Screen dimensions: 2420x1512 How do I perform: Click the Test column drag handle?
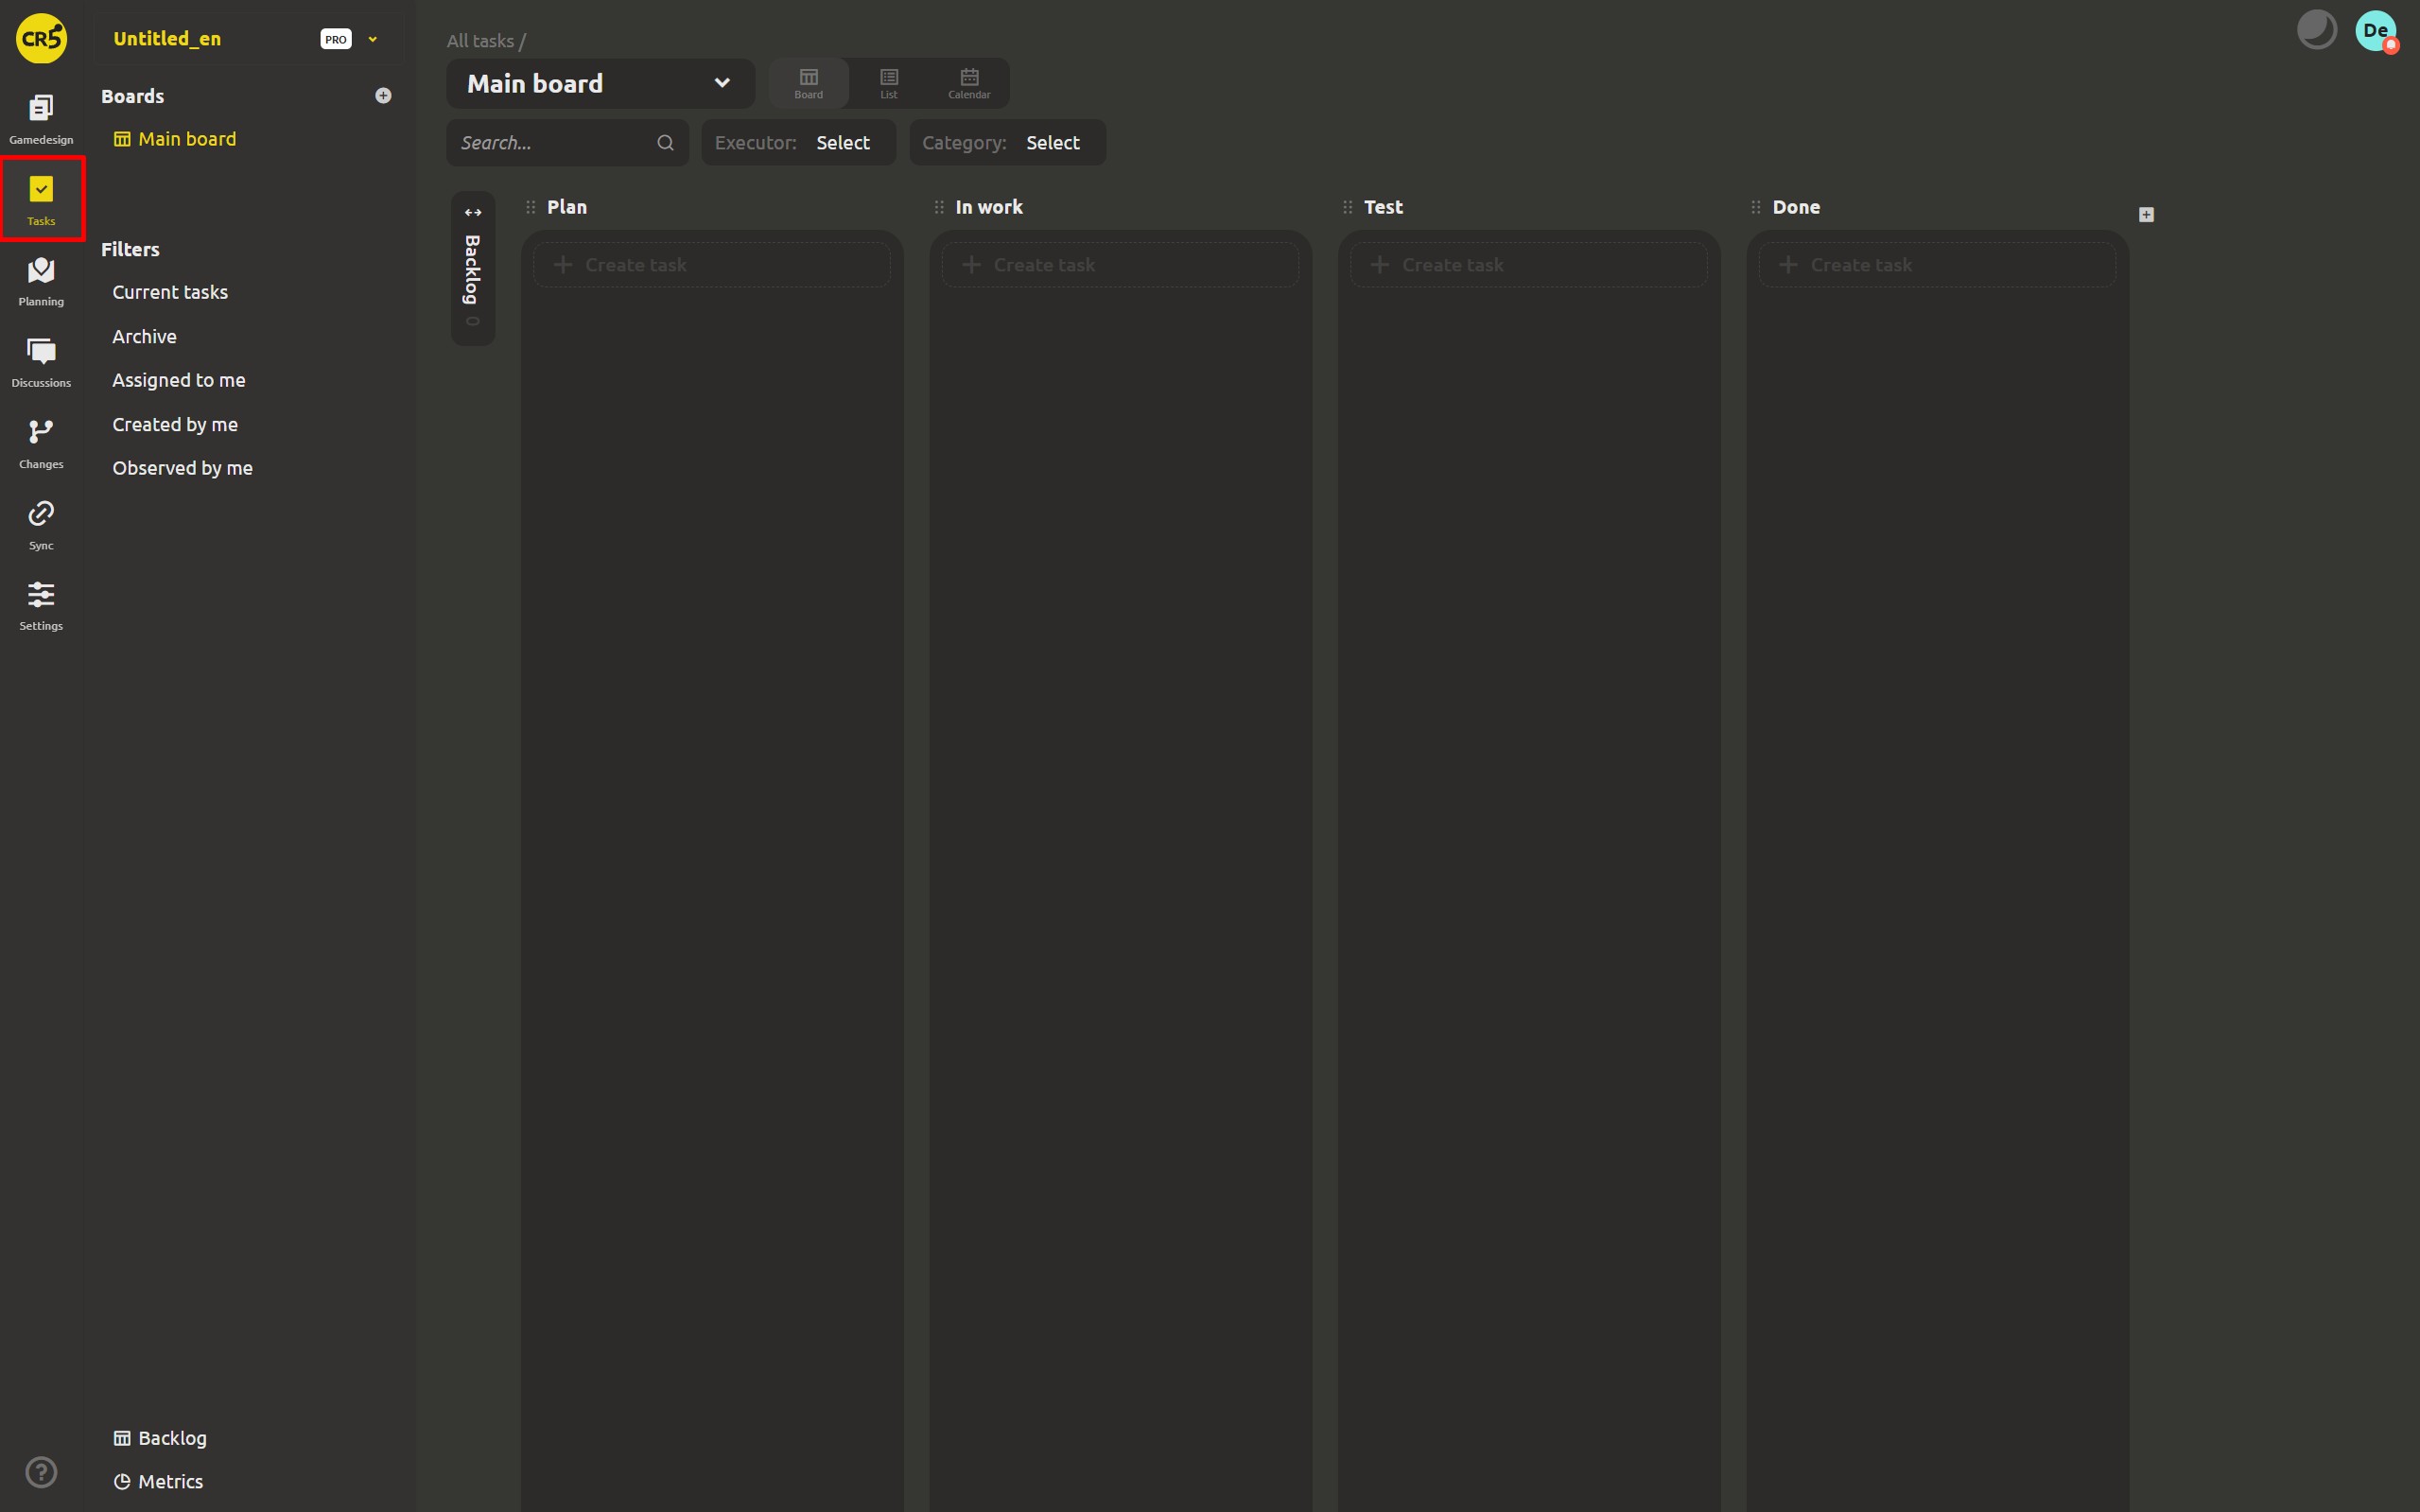(x=1348, y=207)
